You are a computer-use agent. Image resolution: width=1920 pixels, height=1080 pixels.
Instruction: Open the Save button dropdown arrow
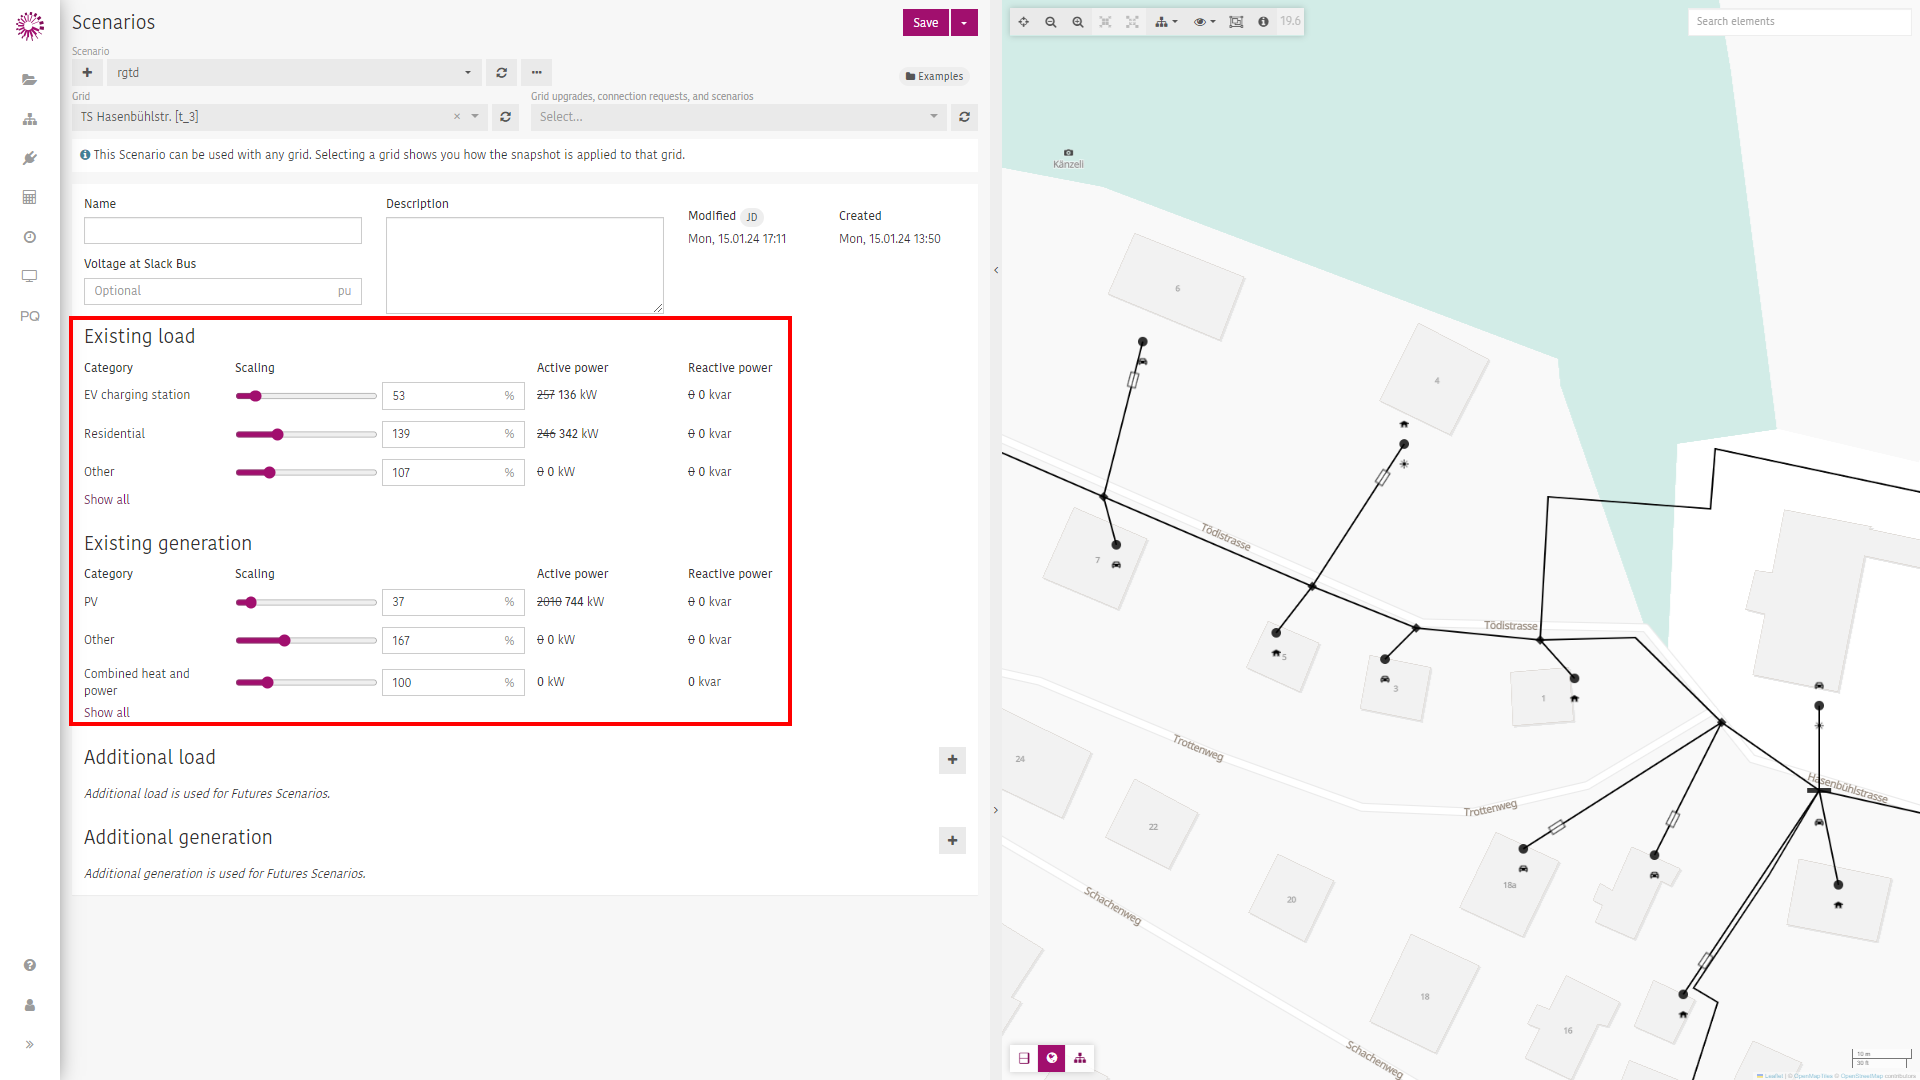point(964,23)
